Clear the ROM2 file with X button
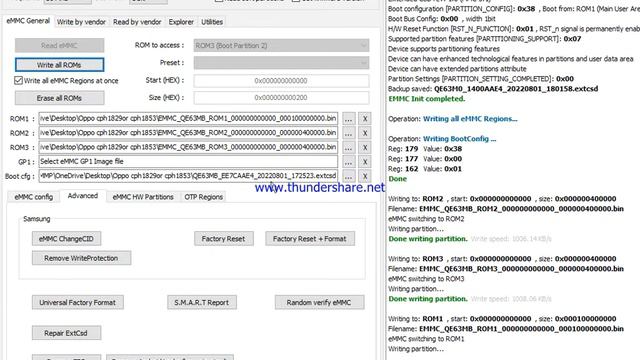The height and width of the screenshot is (360, 640). click(365, 133)
